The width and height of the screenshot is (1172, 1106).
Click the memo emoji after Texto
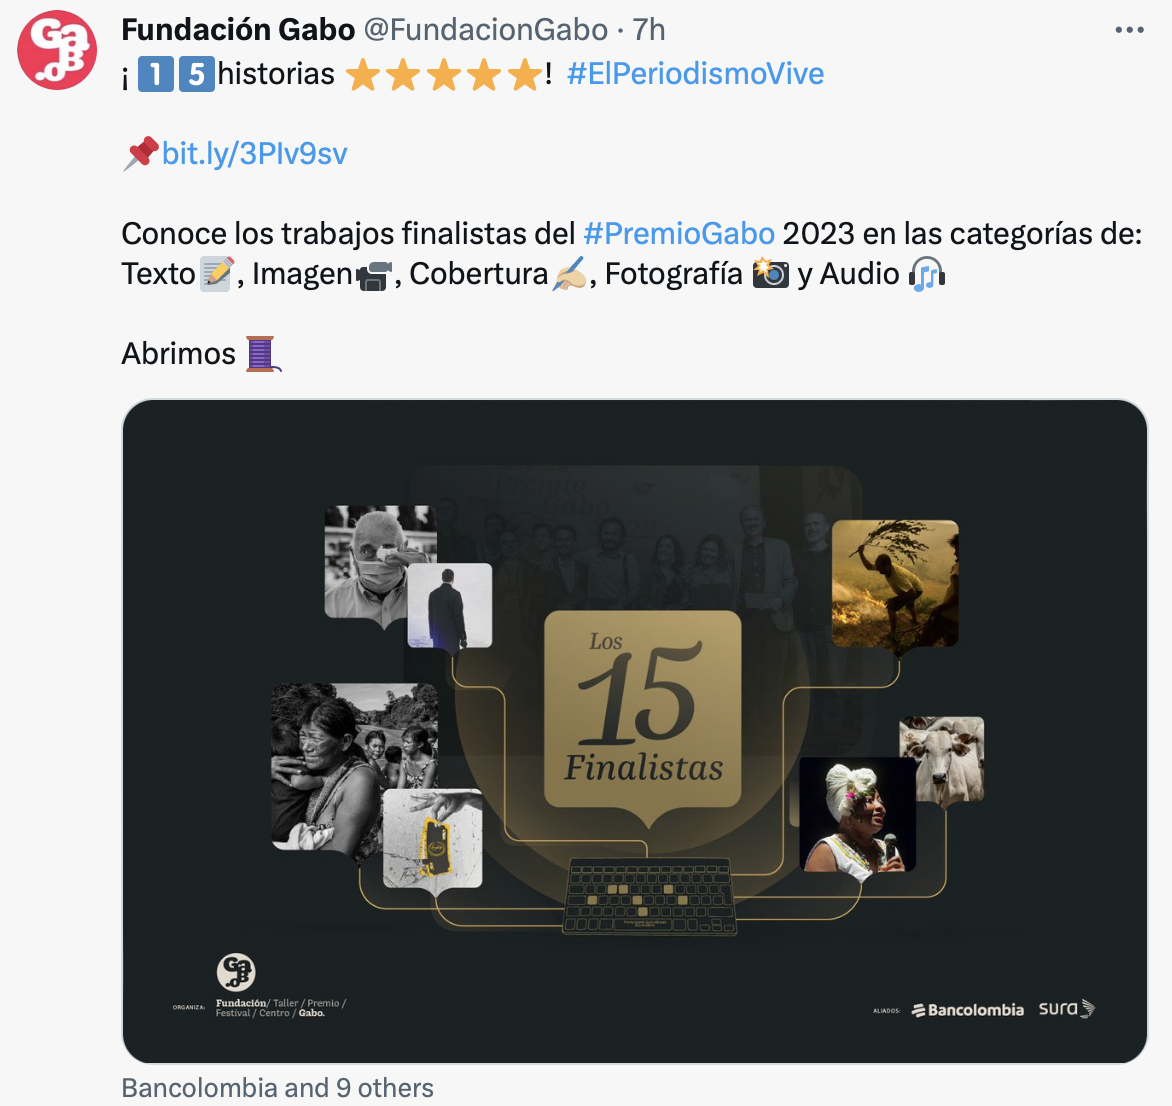217,274
